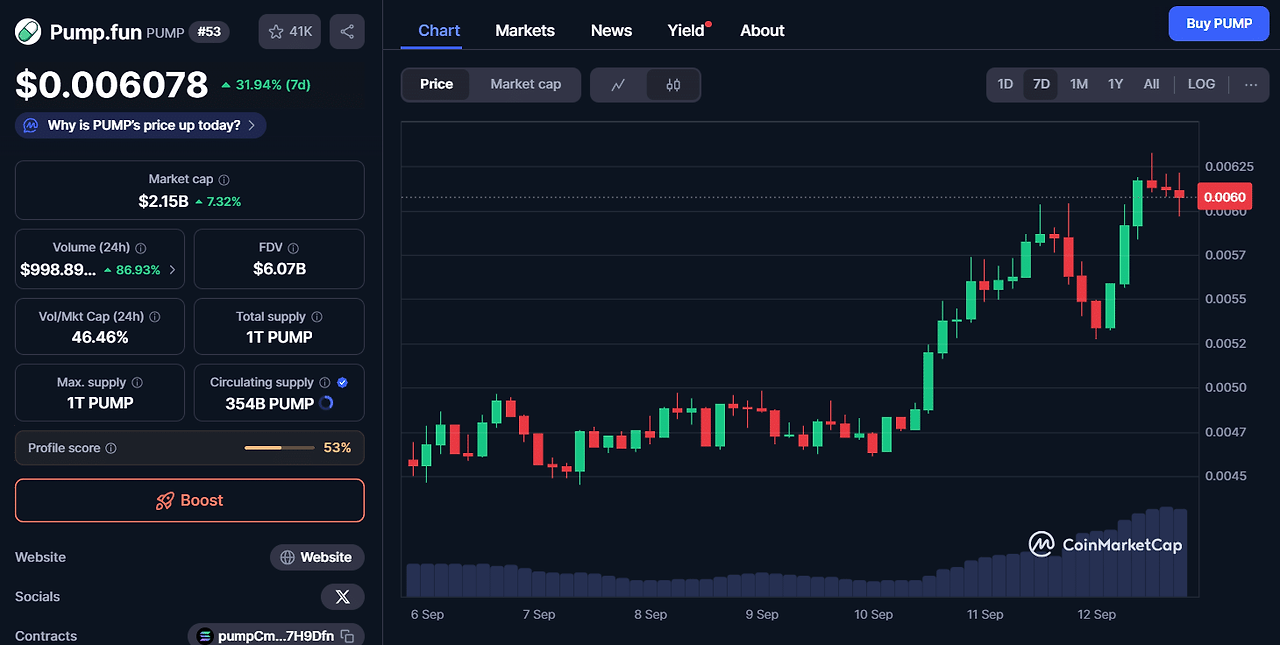Open the Yield tab
This screenshot has width=1280, height=645.
686,30
